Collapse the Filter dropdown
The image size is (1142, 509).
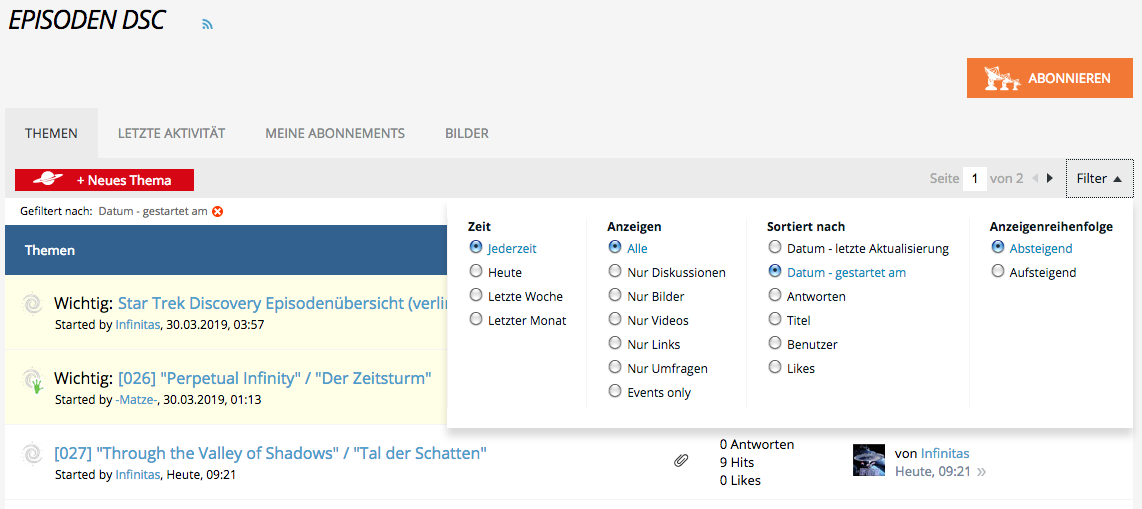(x=1099, y=178)
